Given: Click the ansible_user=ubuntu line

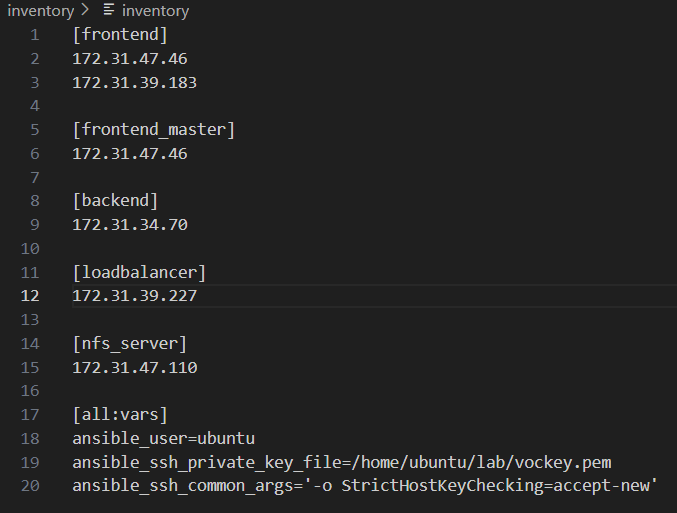Looking at the screenshot, I should point(163,439).
